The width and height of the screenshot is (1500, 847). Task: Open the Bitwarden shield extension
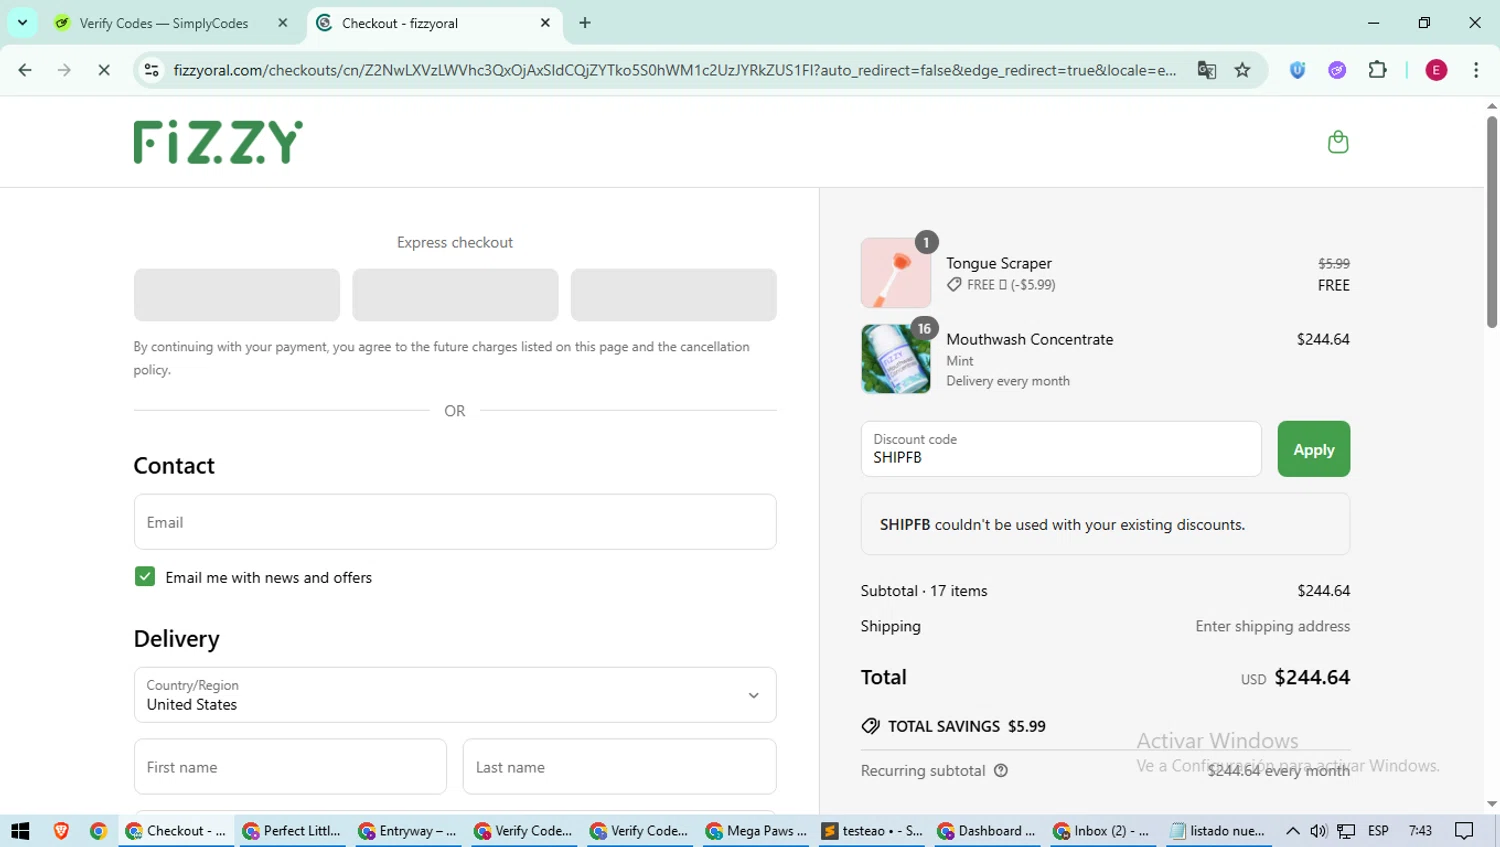(1297, 70)
